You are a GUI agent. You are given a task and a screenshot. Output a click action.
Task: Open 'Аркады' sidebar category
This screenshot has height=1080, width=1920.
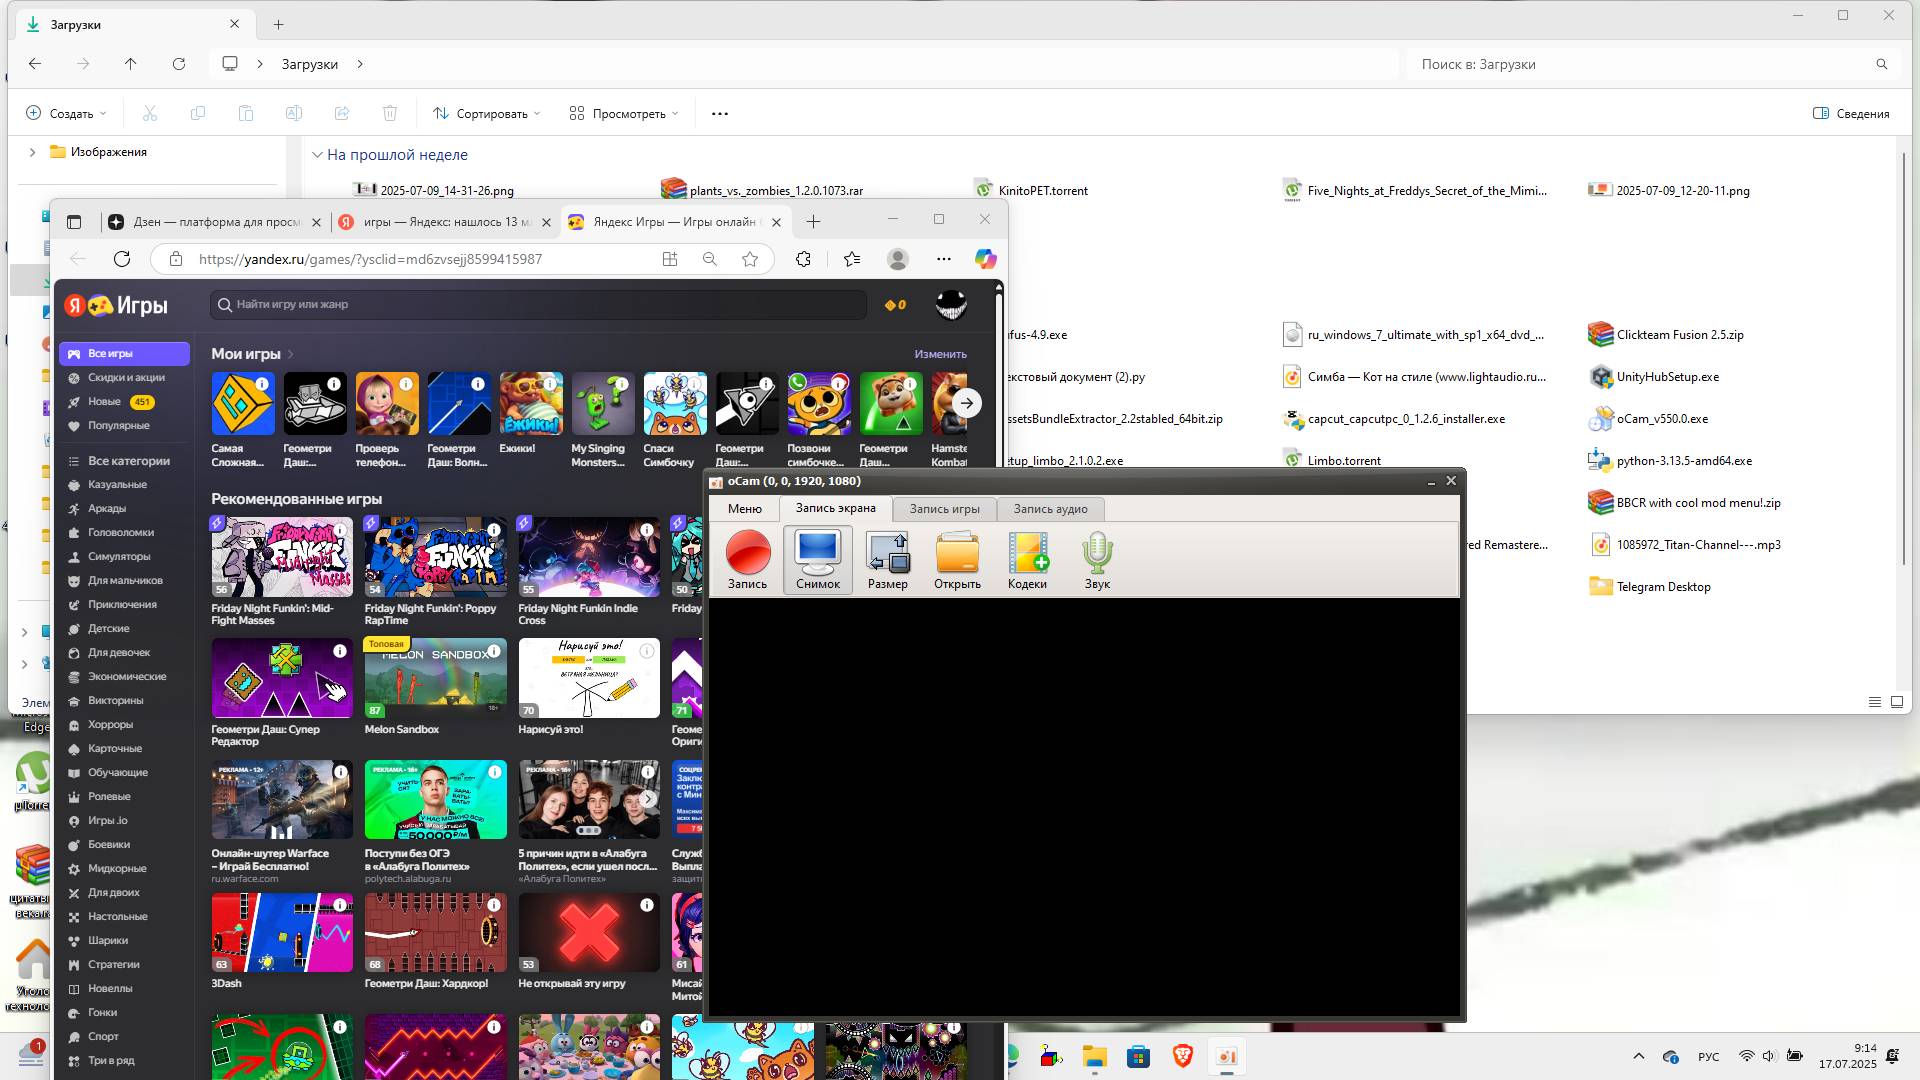(106, 509)
